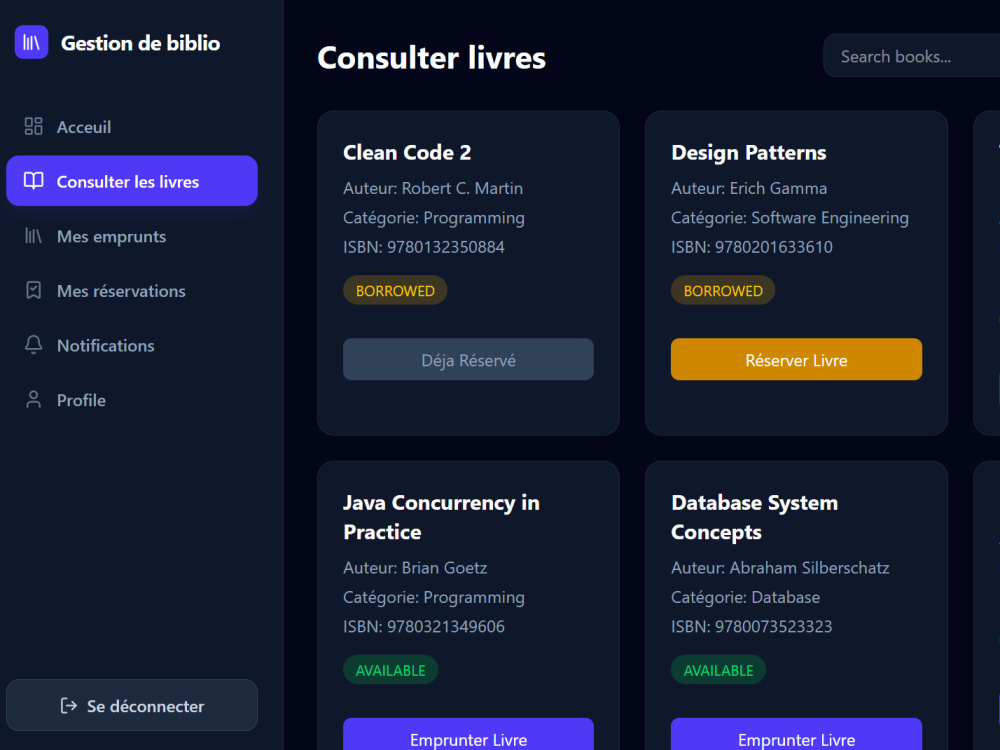Click the purple library logo icon
The width and height of the screenshot is (1000, 750).
[31, 42]
